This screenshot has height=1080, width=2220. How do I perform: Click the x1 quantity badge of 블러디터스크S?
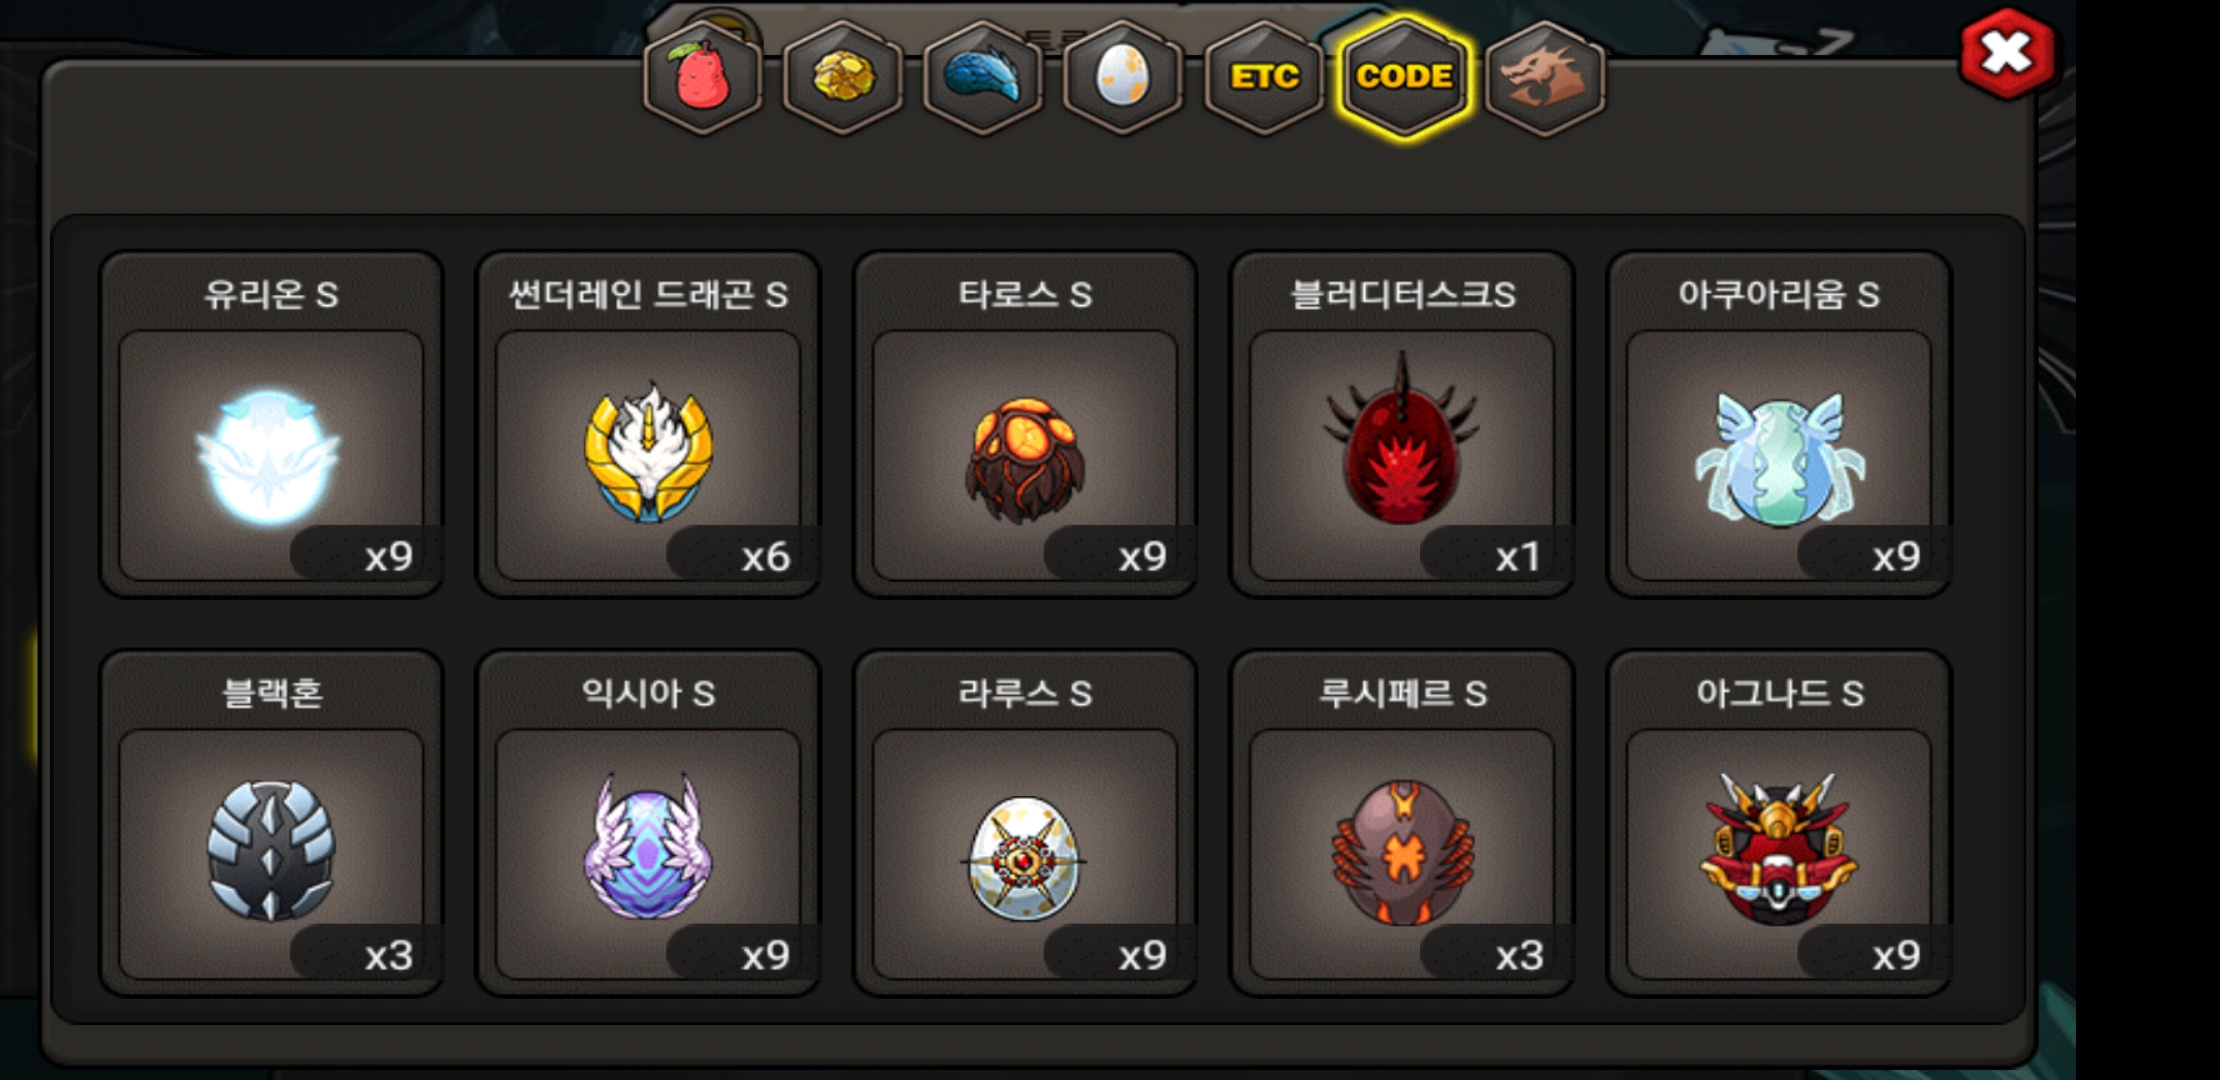click(x=1518, y=556)
